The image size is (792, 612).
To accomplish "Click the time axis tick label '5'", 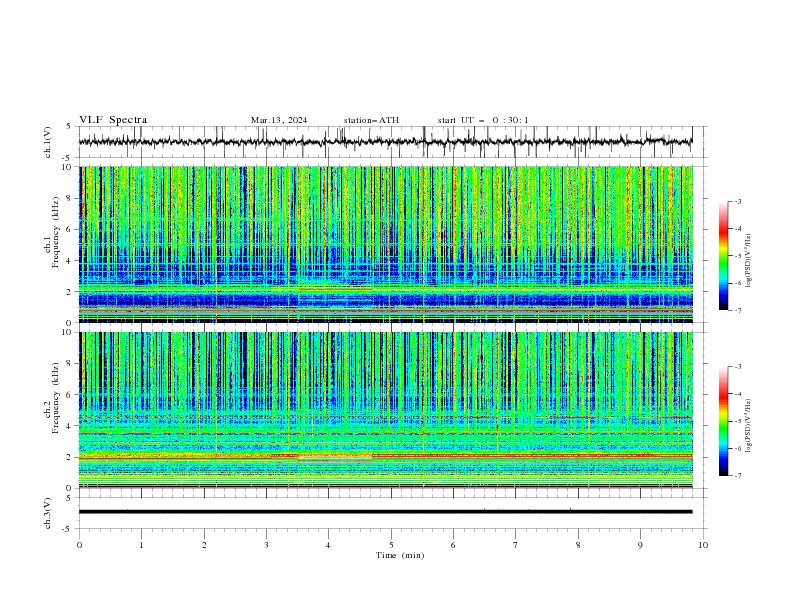I will tap(391, 545).
